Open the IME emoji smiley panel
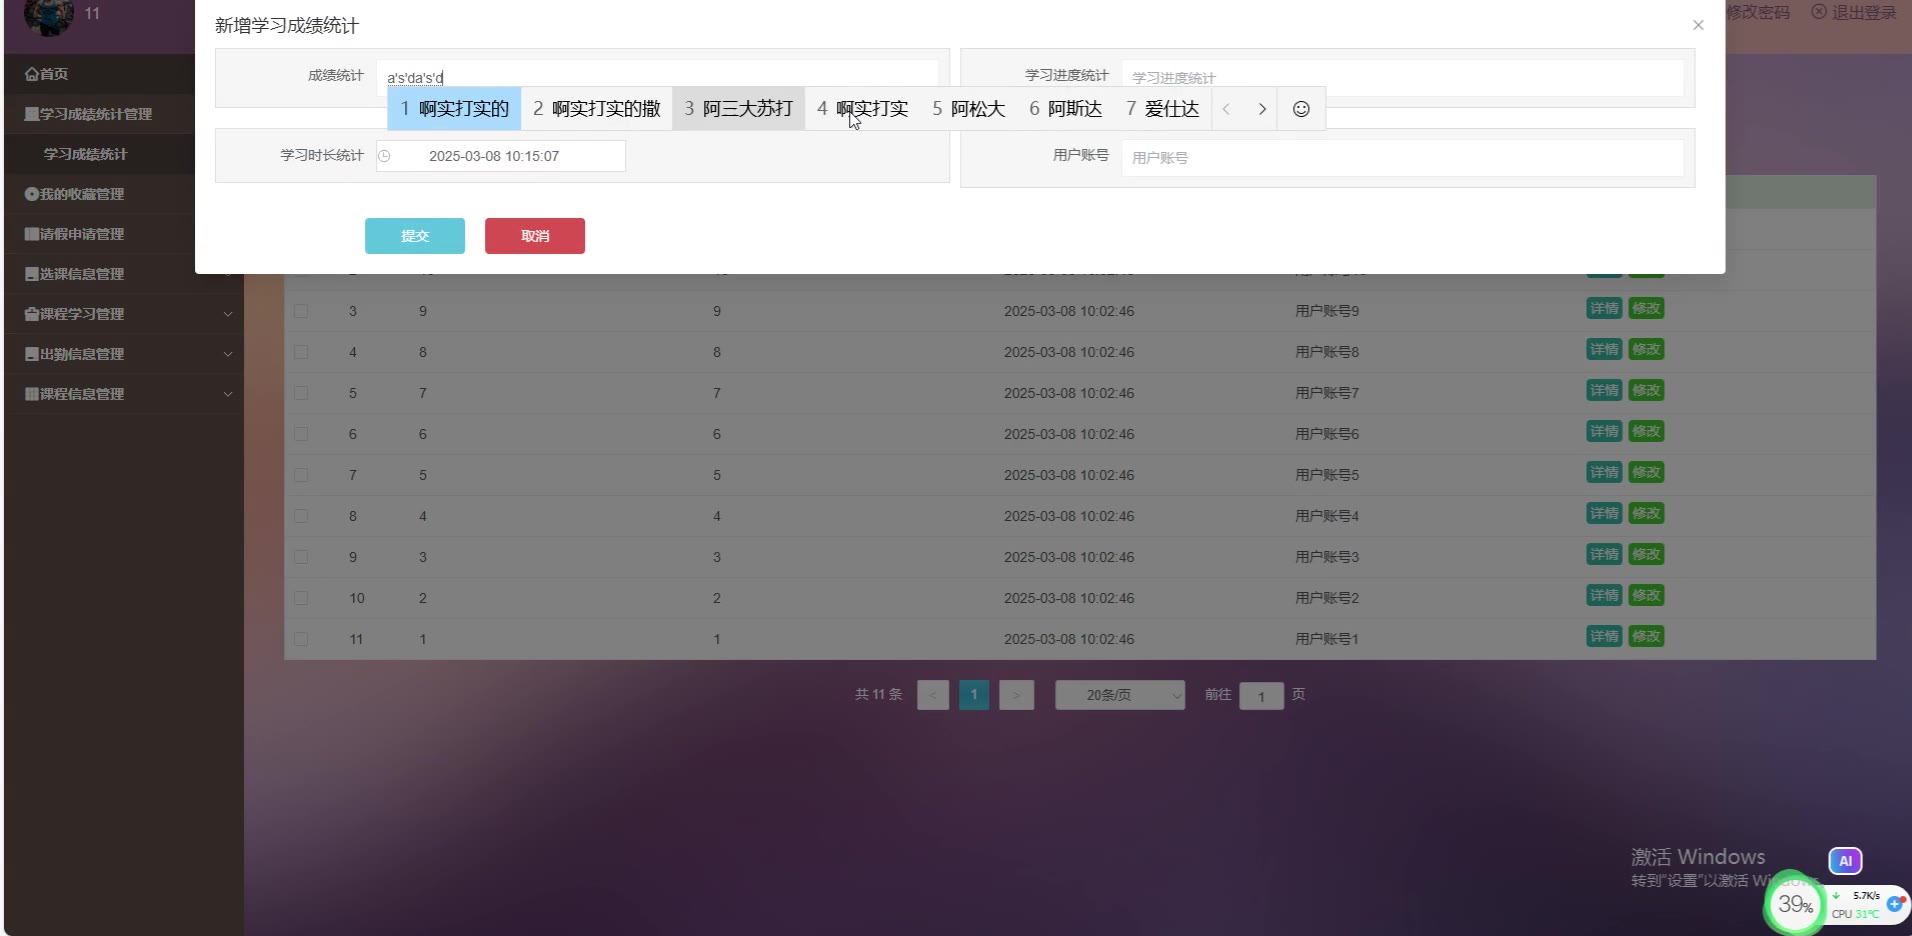 (x=1300, y=109)
